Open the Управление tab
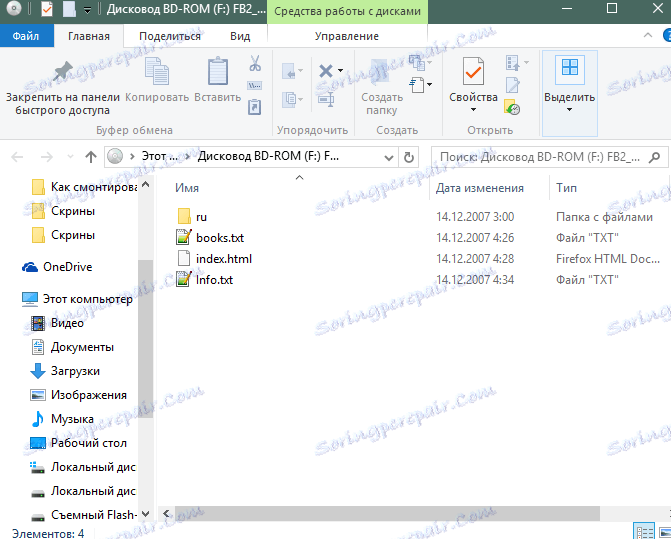671x539 pixels. [x=347, y=36]
